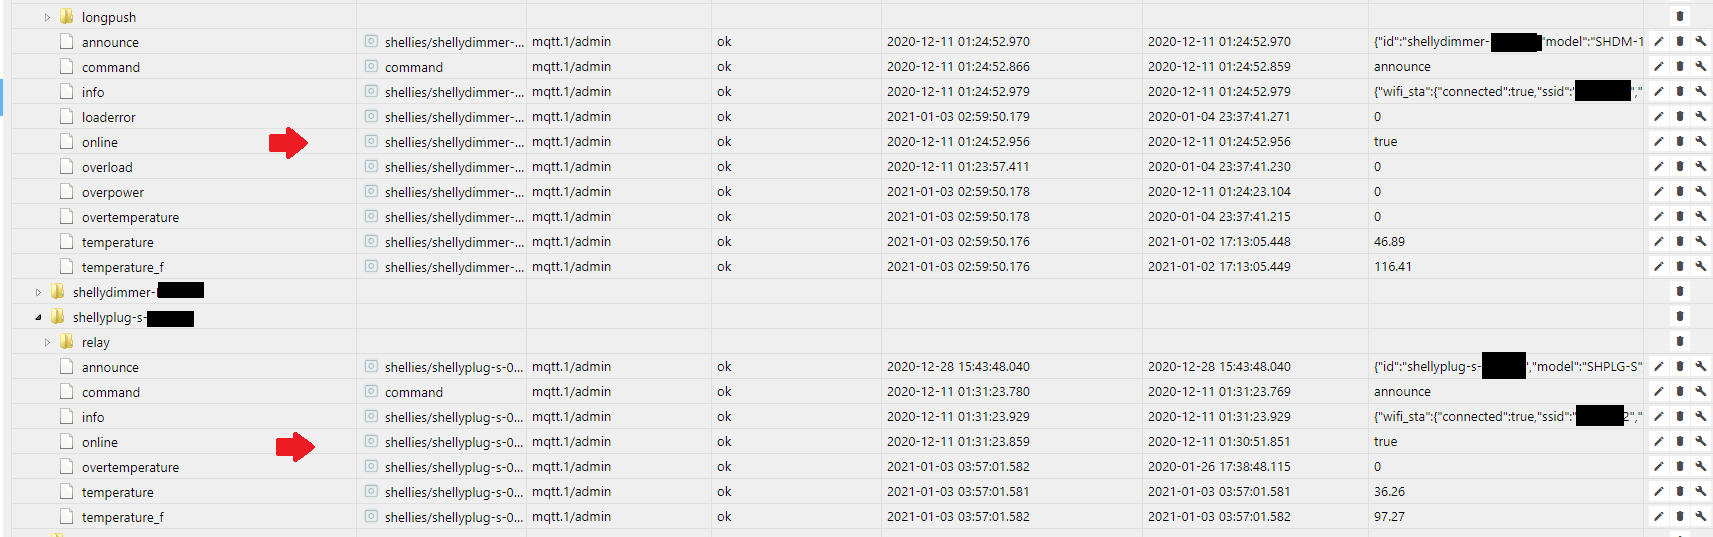Edit the loaderror object with pencil icon

click(x=1658, y=116)
